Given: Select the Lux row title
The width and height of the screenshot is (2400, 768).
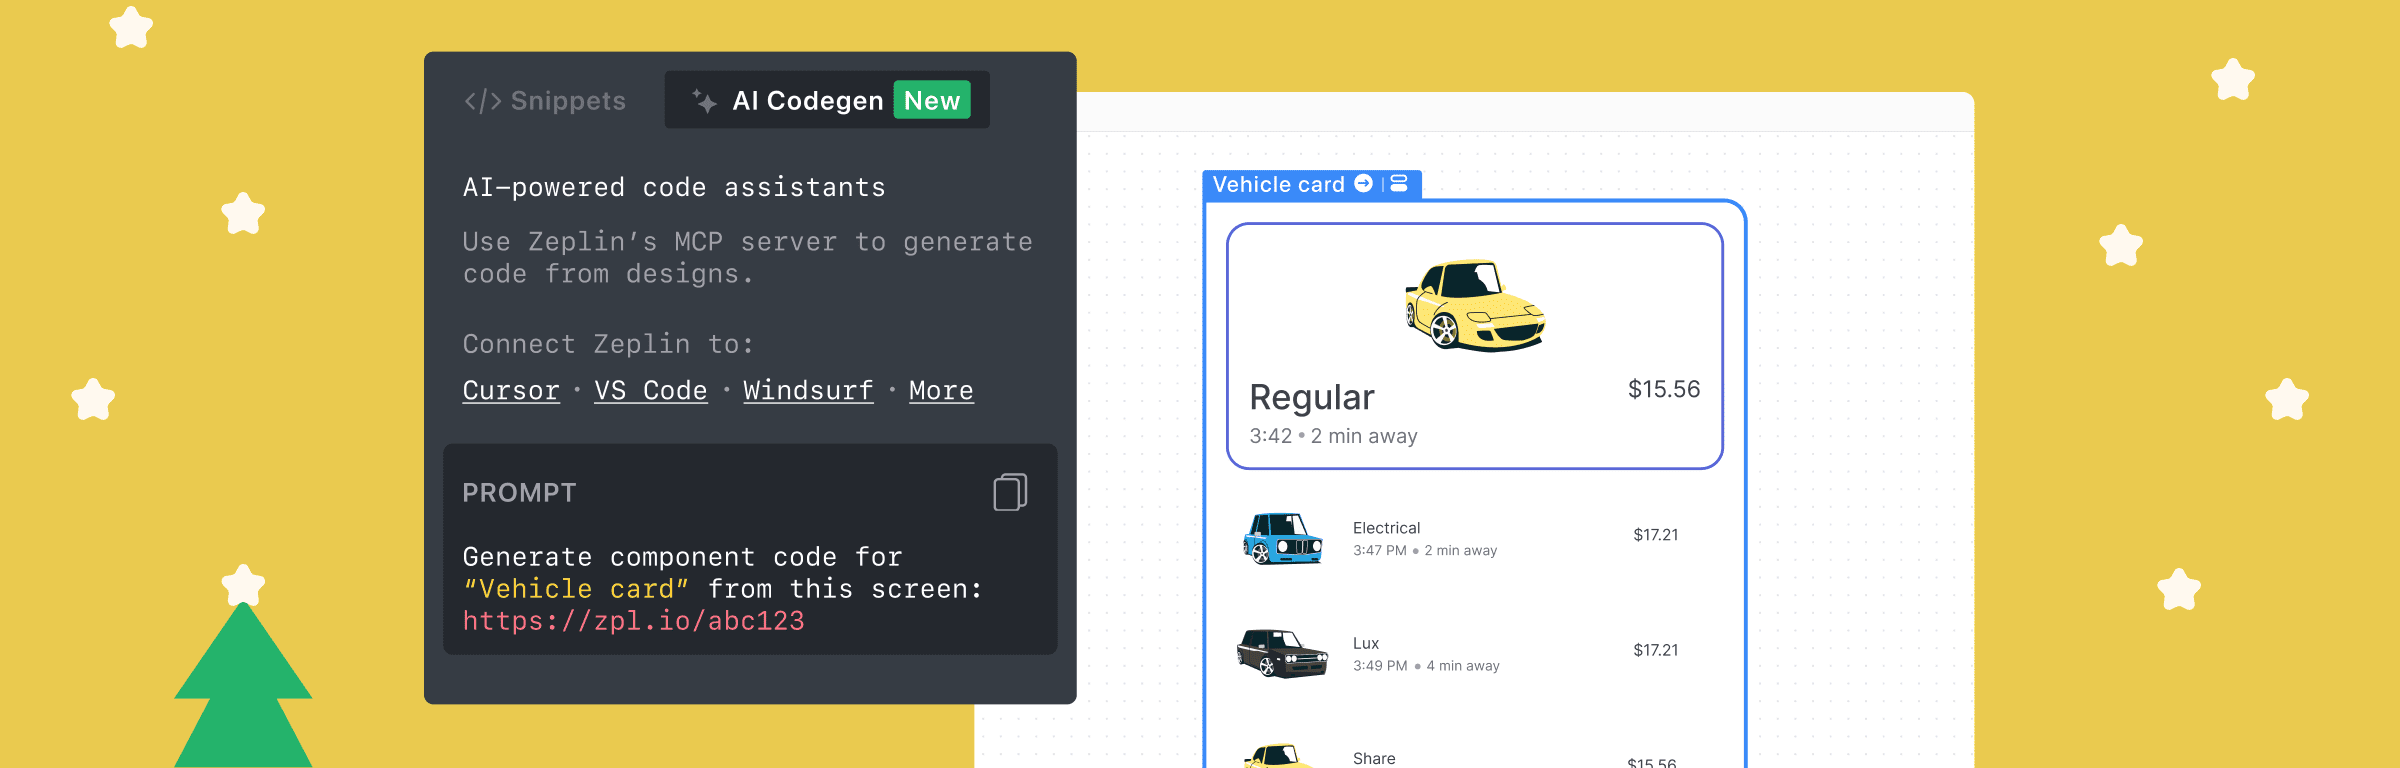Looking at the screenshot, I should tap(1366, 643).
